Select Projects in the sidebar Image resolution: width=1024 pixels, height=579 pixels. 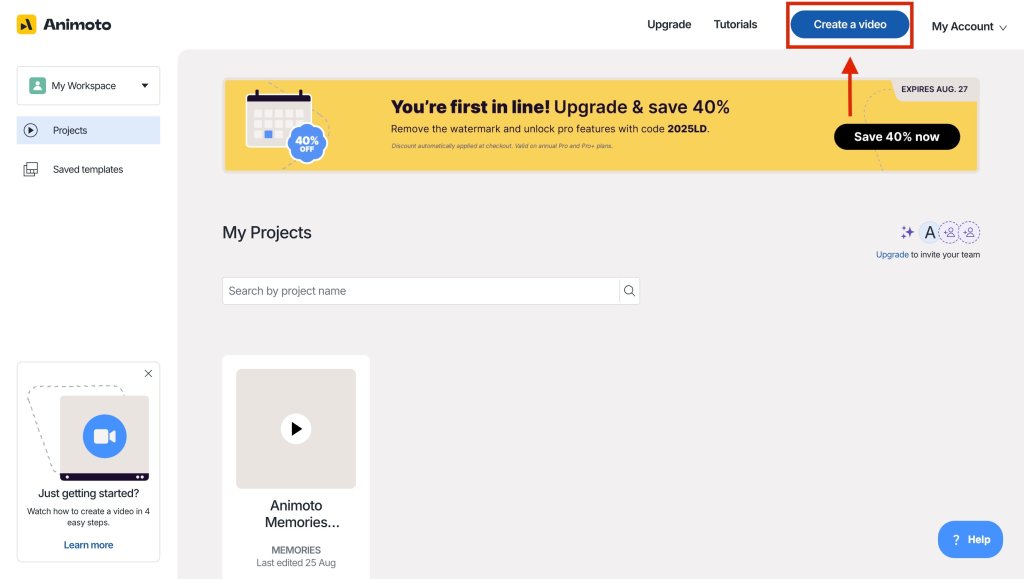[x=88, y=130]
